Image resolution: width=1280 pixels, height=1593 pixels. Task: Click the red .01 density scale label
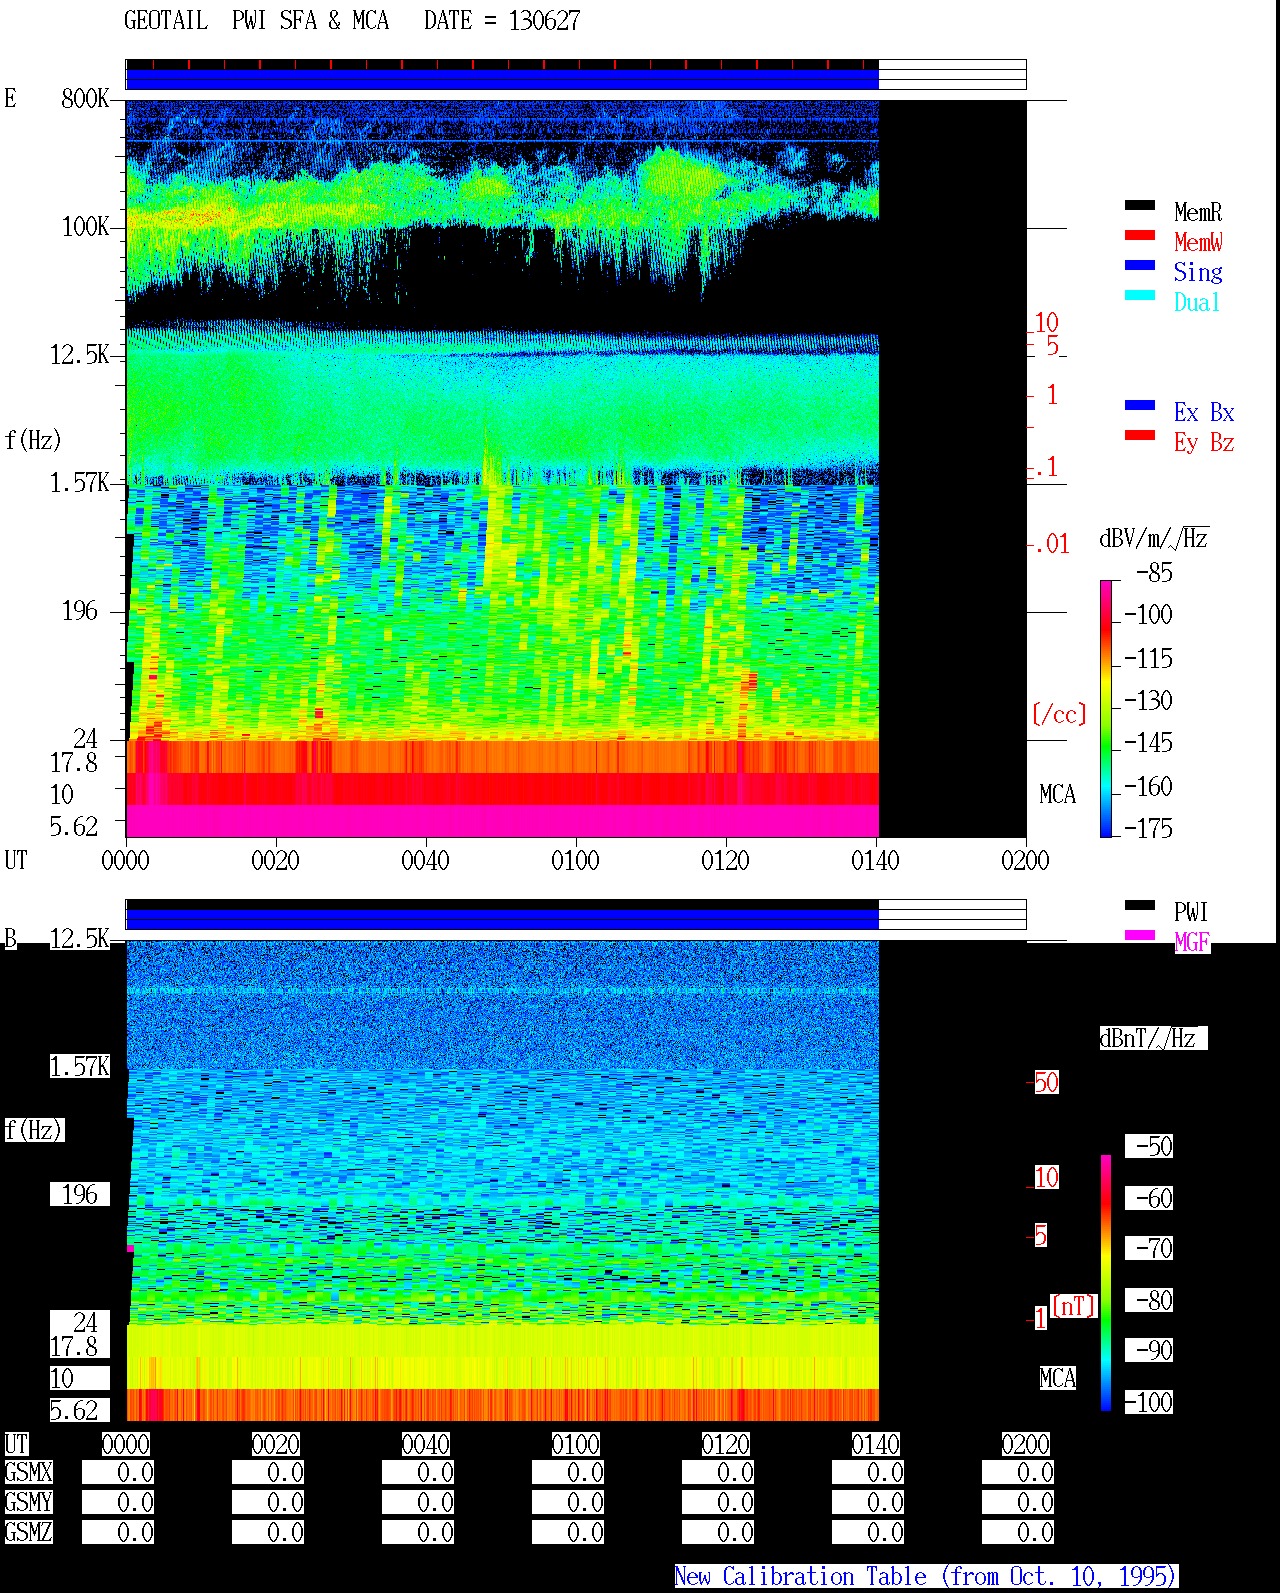pyautogui.click(x=1051, y=545)
